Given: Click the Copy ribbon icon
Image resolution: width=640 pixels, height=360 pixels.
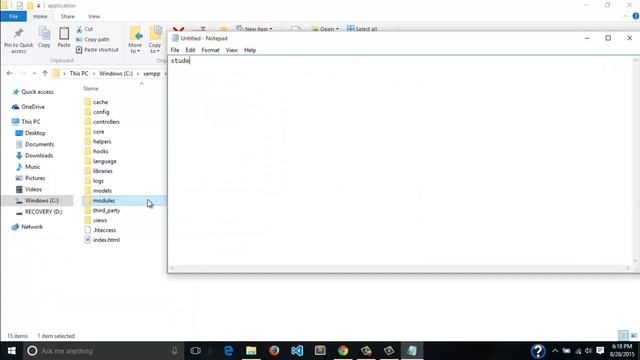Looking at the screenshot, I should [44, 38].
